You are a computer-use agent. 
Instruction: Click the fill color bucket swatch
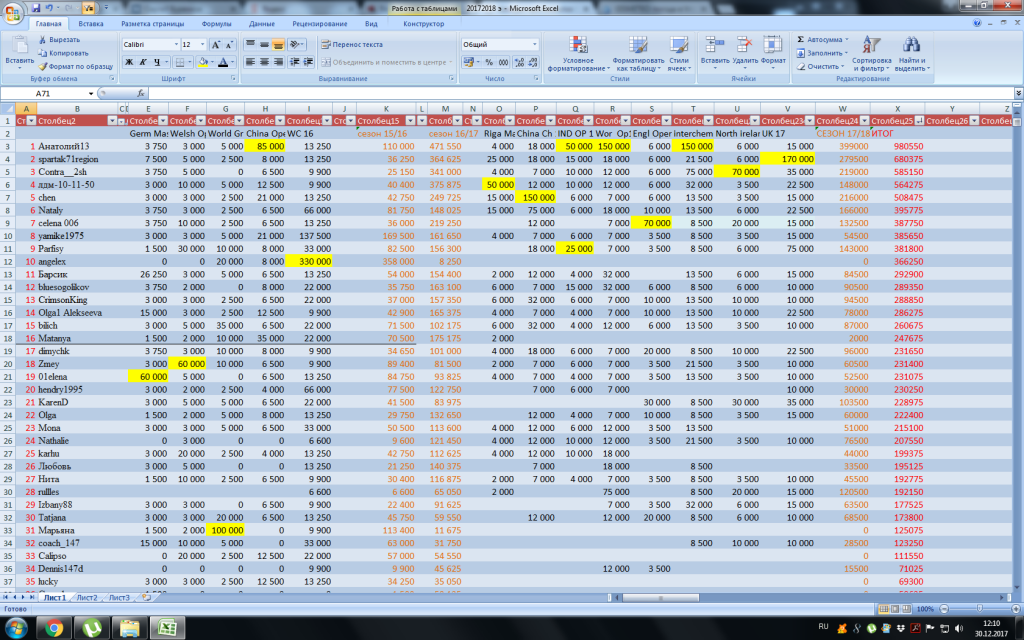pyautogui.click(x=202, y=62)
